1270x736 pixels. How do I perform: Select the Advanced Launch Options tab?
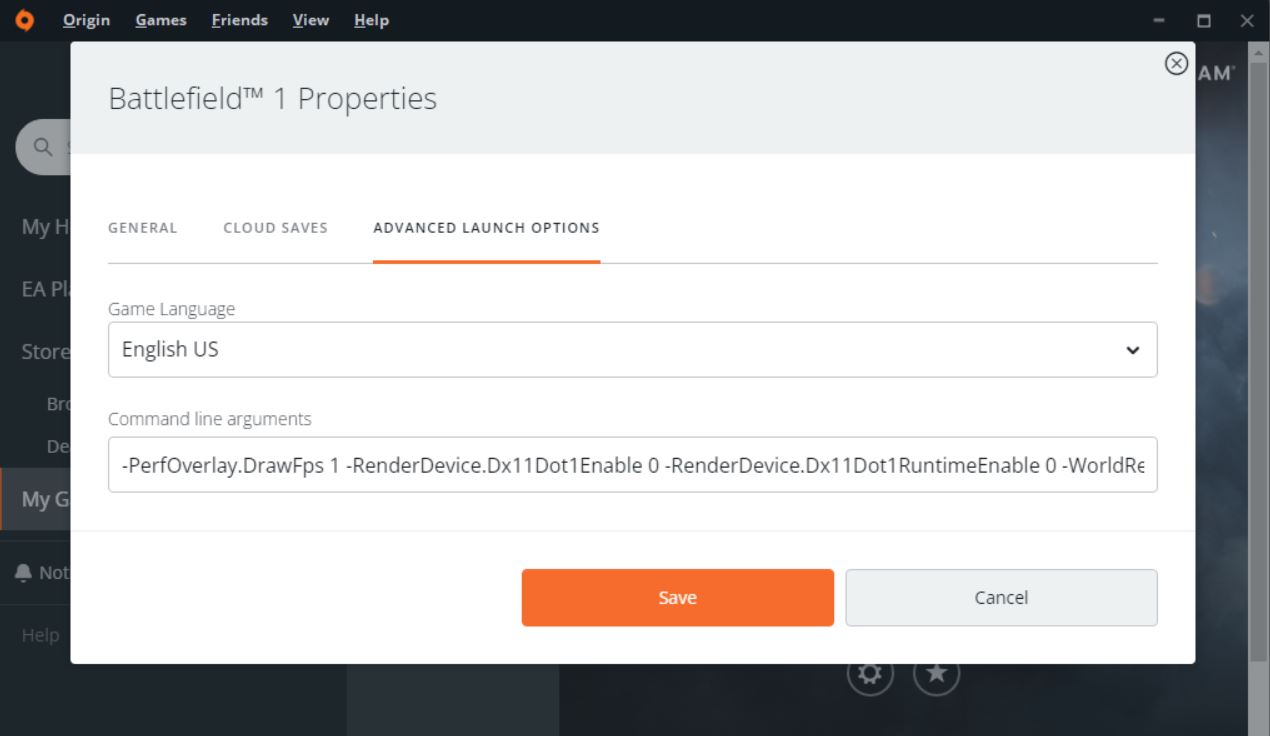(487, 227)
